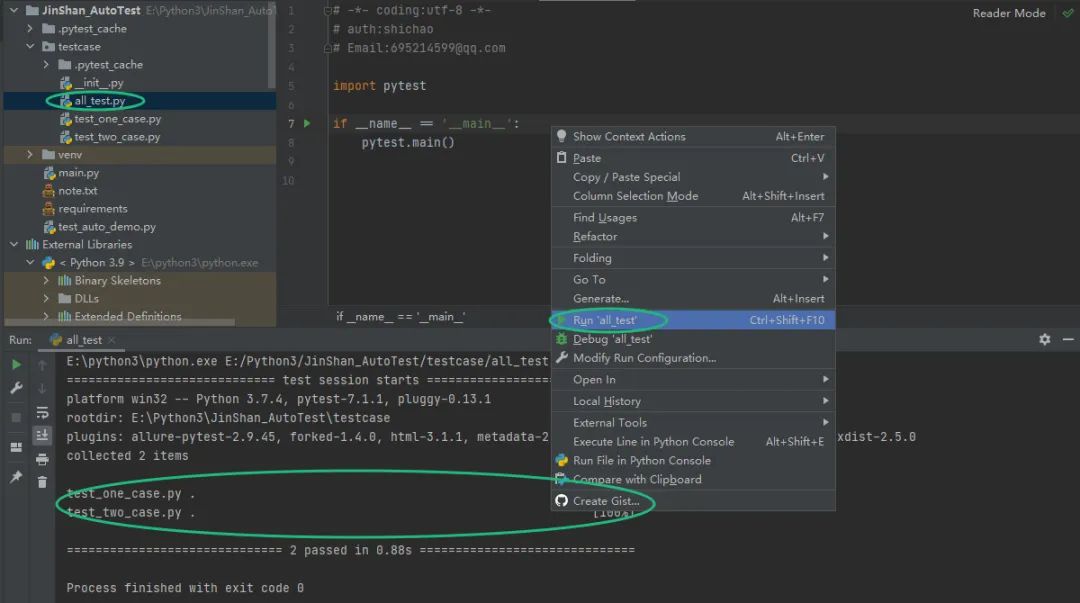Choose Create Gist... from context menu

click(x=693, y=501)
